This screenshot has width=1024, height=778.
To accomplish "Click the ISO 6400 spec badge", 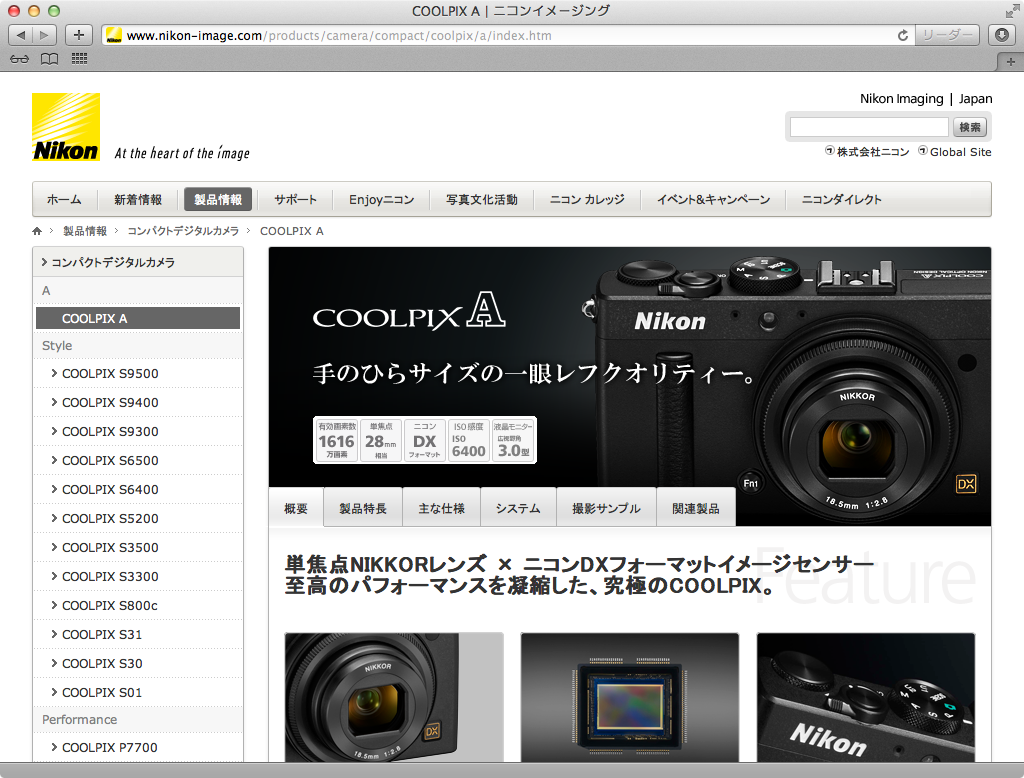I will click(x=469, y=440).
